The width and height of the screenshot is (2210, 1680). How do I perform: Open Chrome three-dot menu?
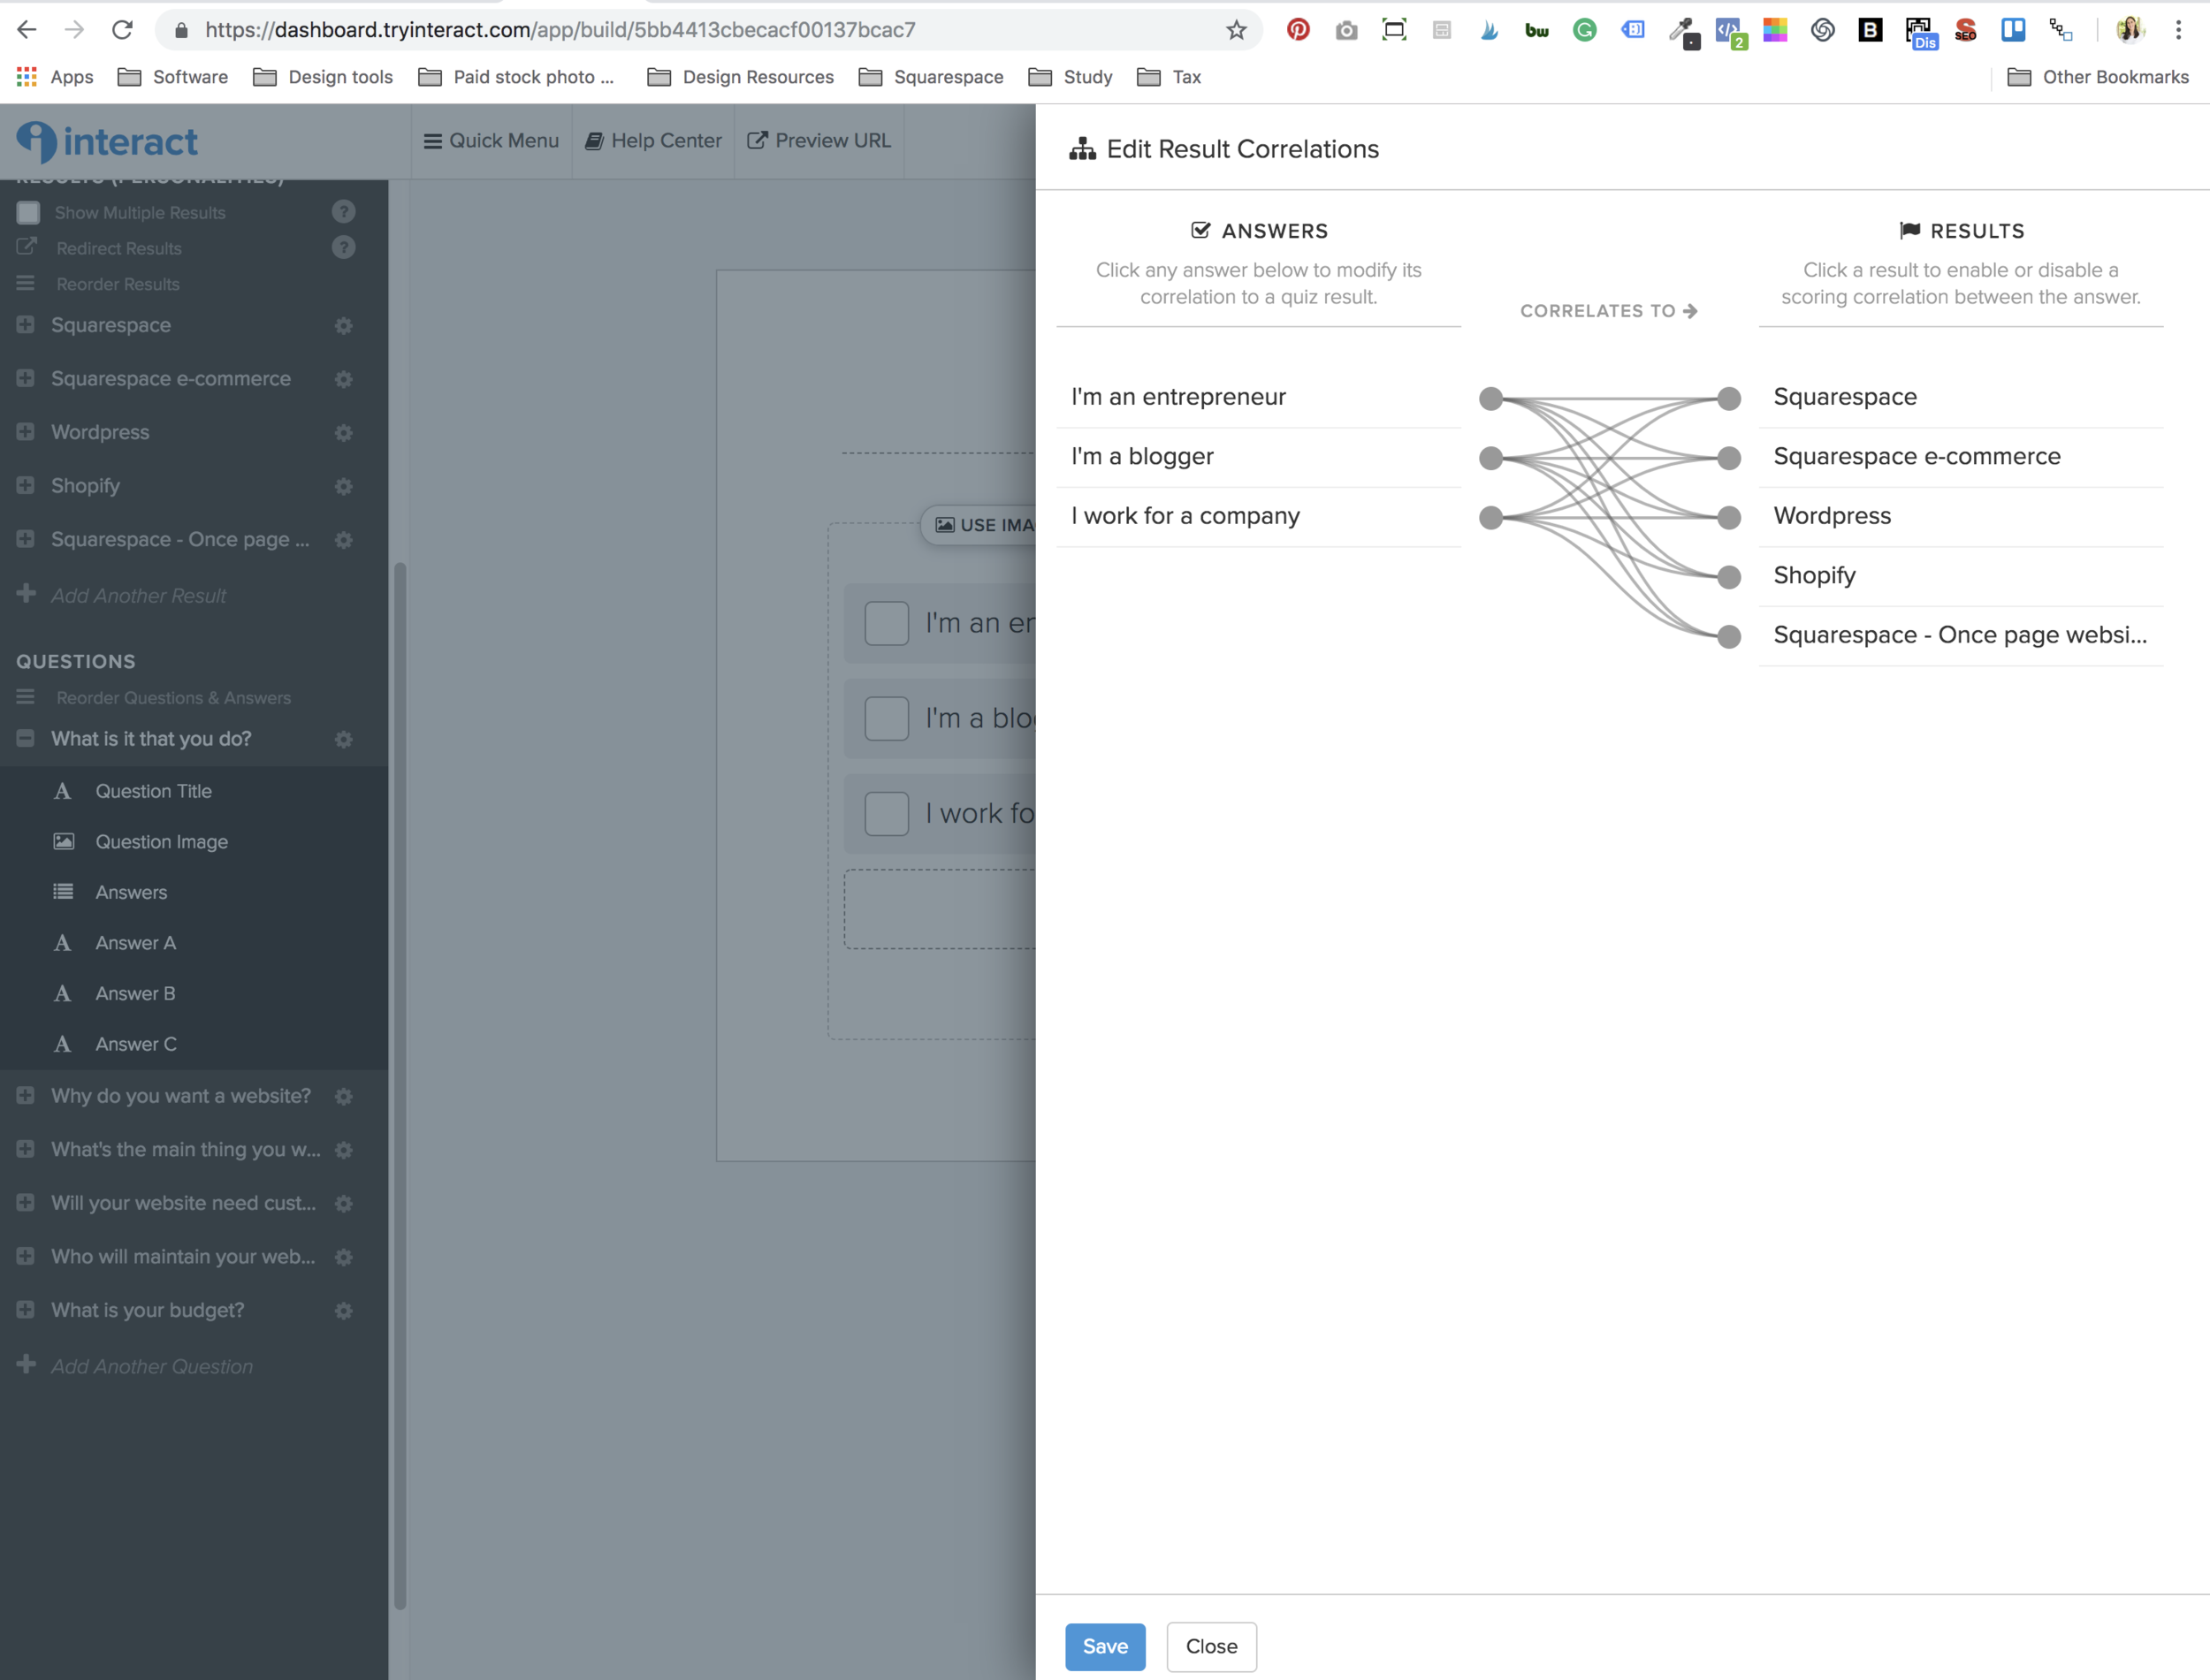[2178, 30]
